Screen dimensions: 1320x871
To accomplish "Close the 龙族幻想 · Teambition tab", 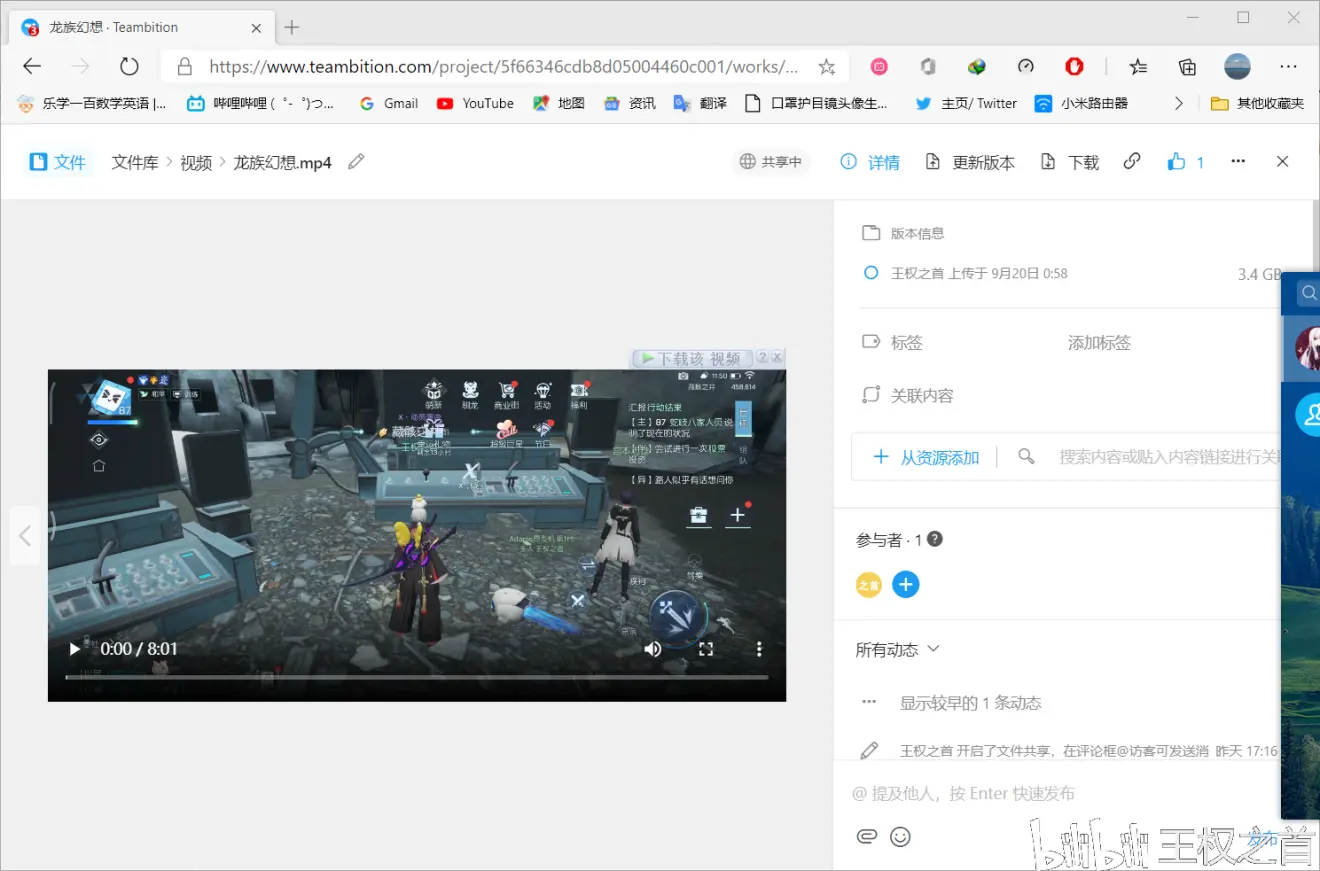I will (x=257, y=28).
